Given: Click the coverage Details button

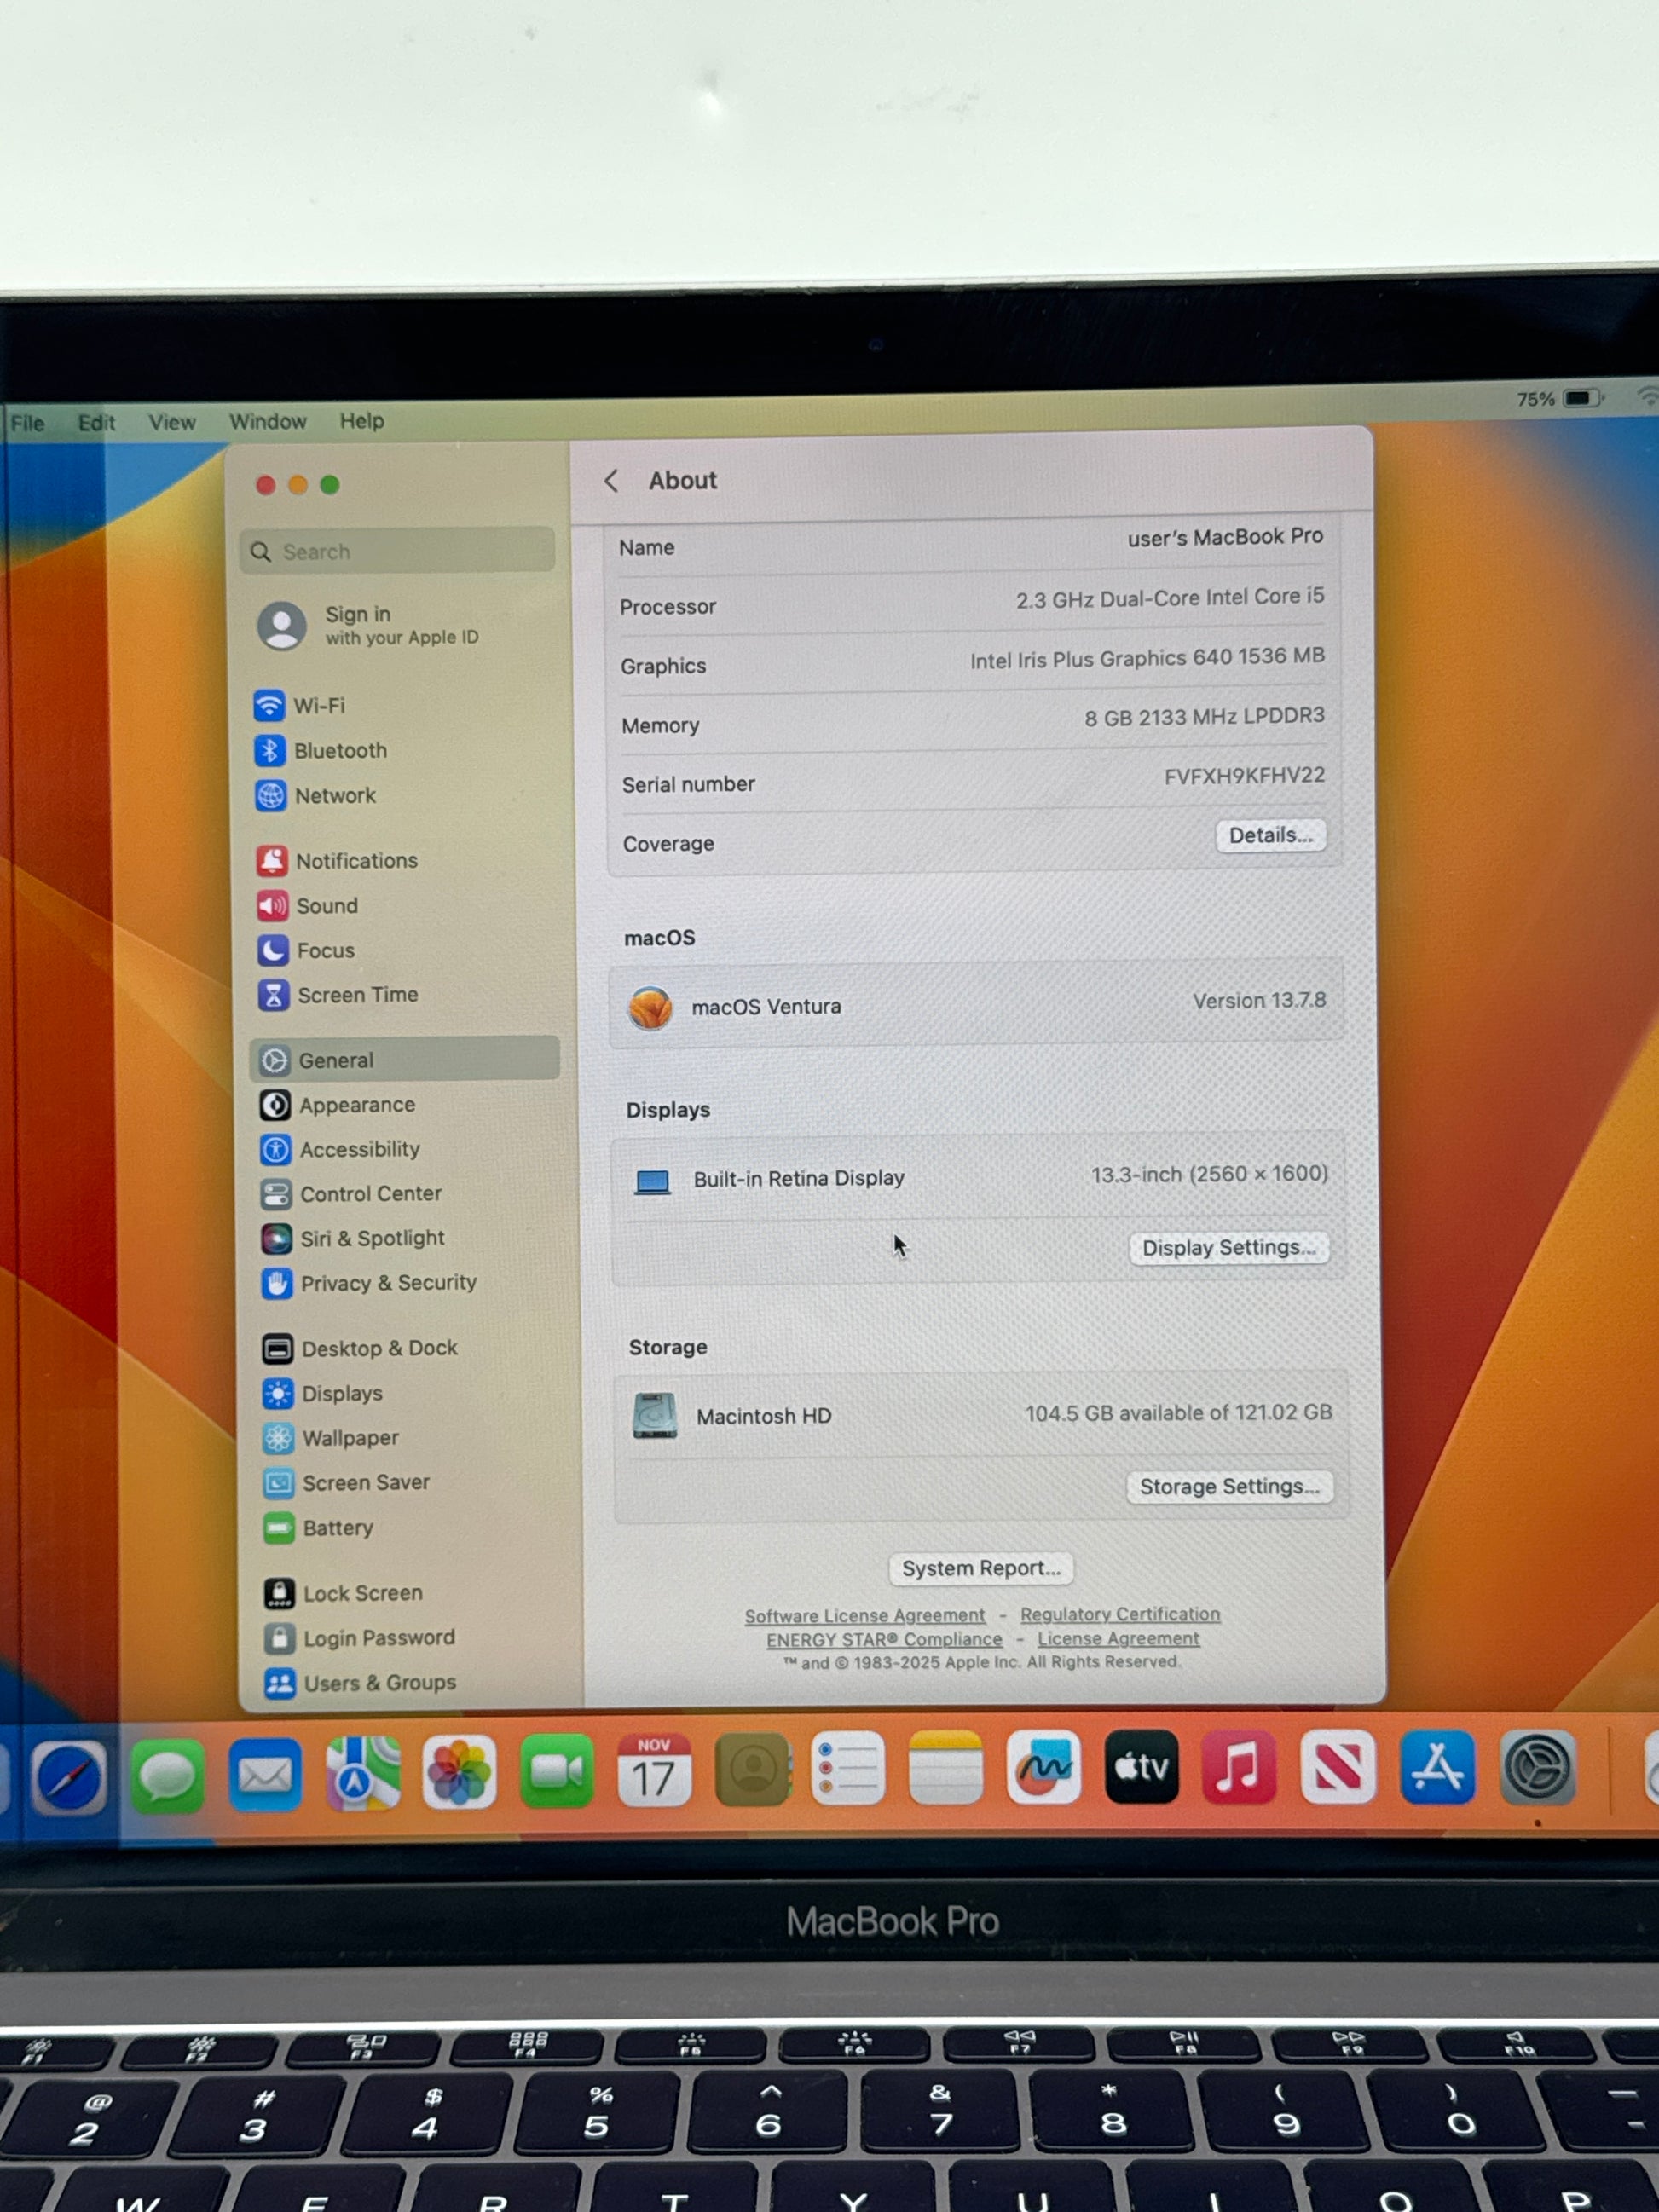Looking at the screenshot, I should click(1270, 836).
